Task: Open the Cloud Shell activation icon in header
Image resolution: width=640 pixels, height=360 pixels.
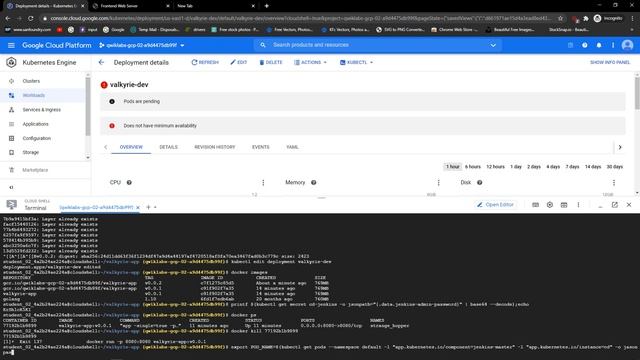Action: [x=570, y=45]
